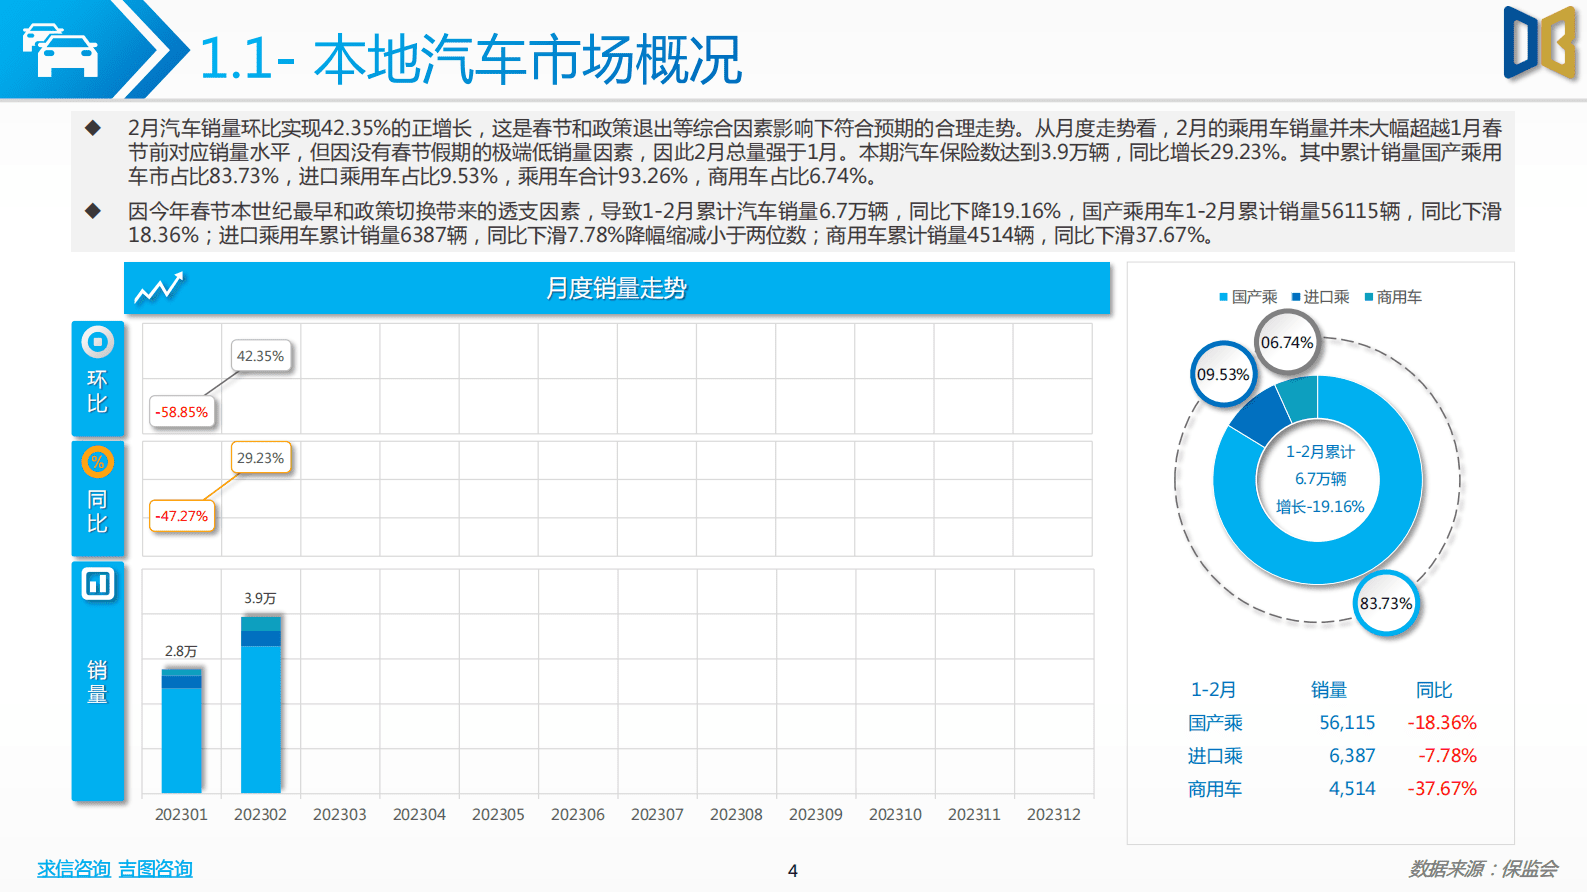Screen dimensions: 1587x892
Task: Click the -47.27% data label
Action: (182, 516)
